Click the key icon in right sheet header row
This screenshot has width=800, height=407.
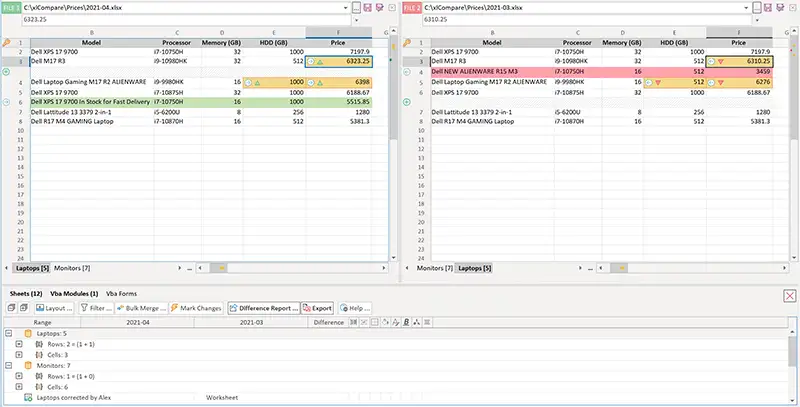pos(407,43)
